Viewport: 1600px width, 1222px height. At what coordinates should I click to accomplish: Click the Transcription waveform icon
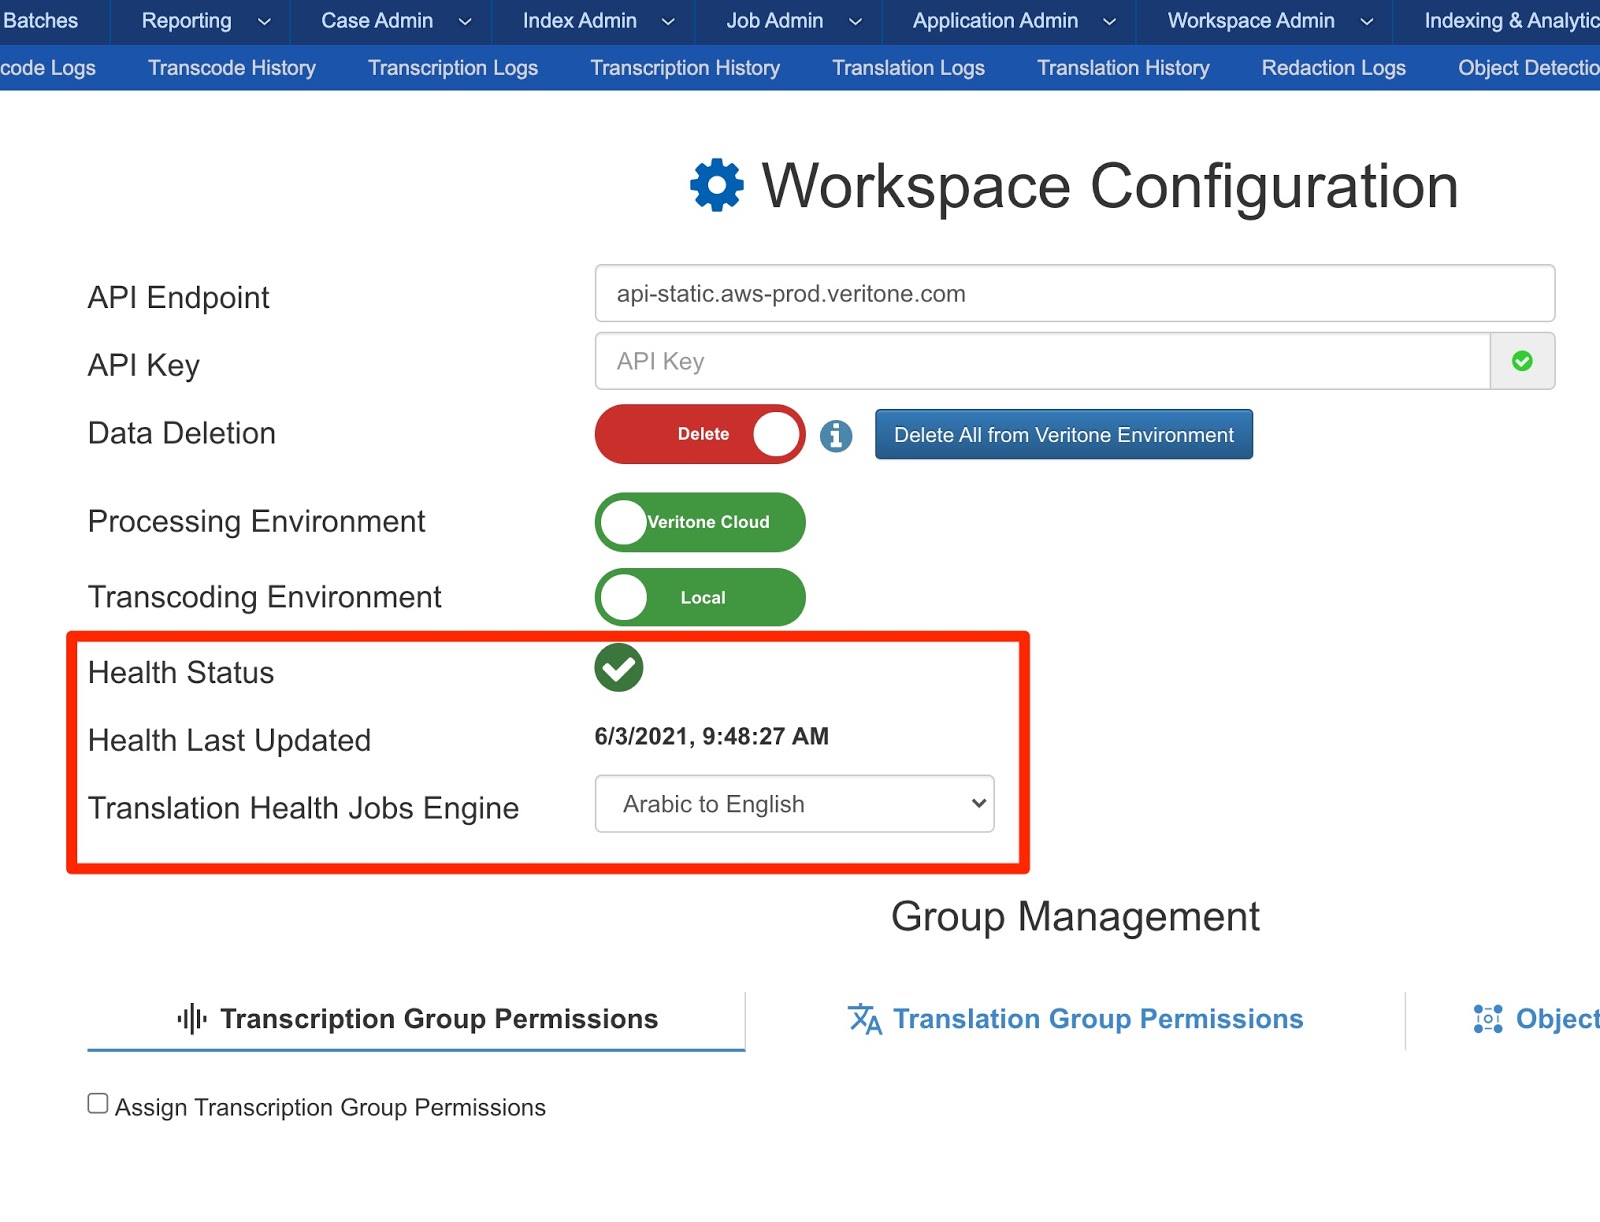point(191,1019)
